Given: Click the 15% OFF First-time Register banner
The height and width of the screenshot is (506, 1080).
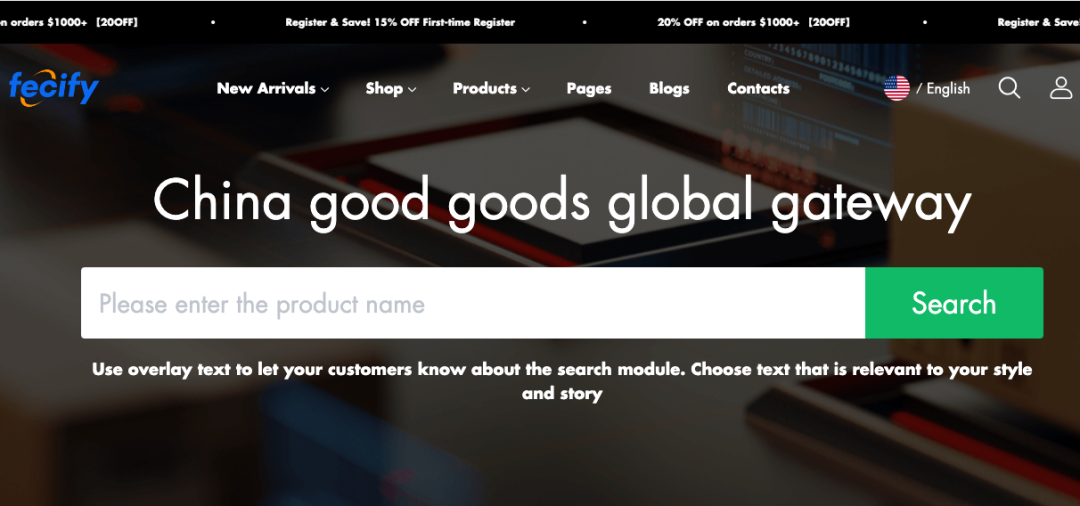Looking at the screenshot, I should [400, 22].
